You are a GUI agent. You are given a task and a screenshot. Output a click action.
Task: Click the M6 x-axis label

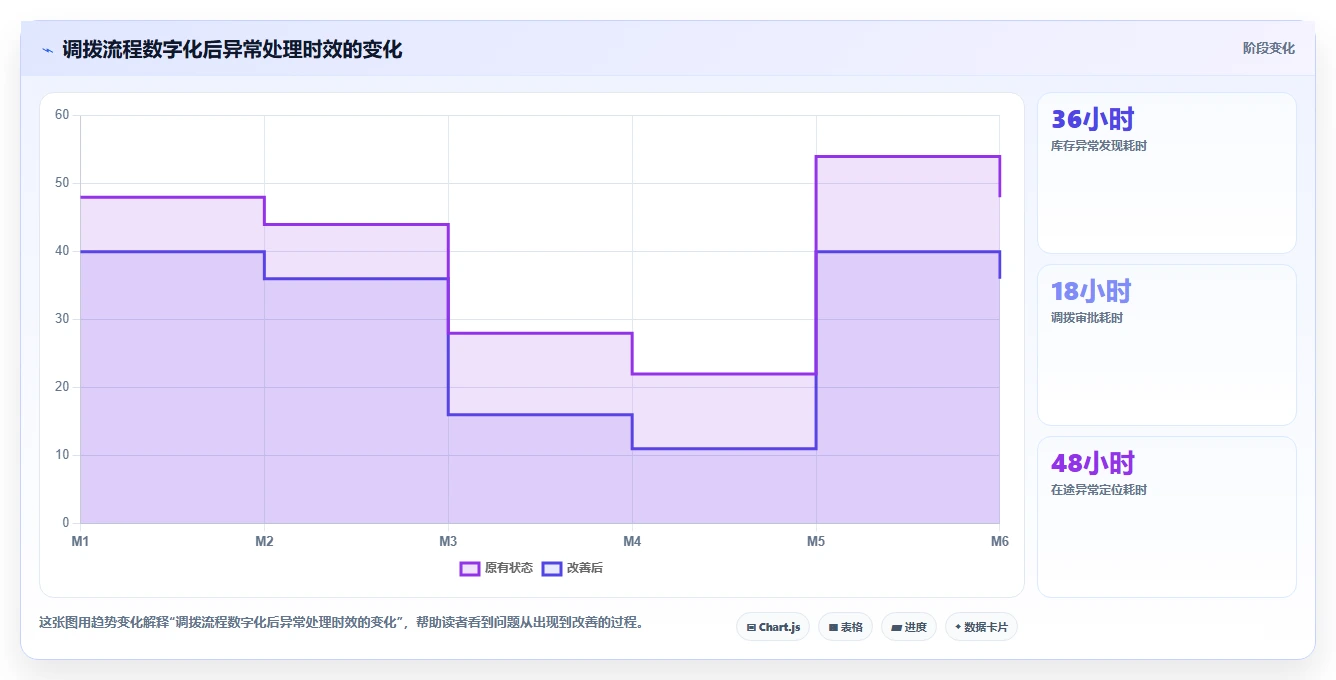click(1000, 541)
